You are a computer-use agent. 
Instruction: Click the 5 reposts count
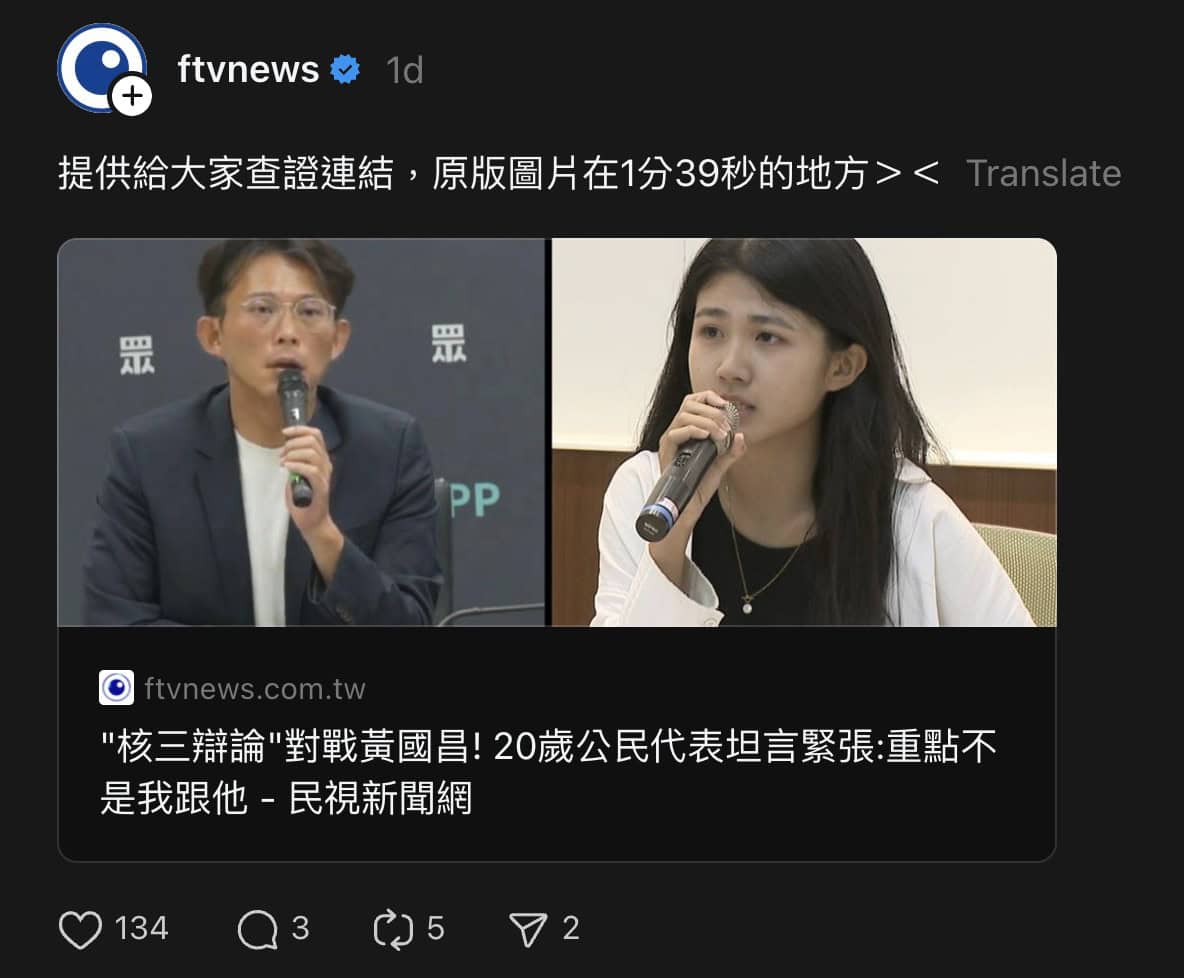click(436, 929)
